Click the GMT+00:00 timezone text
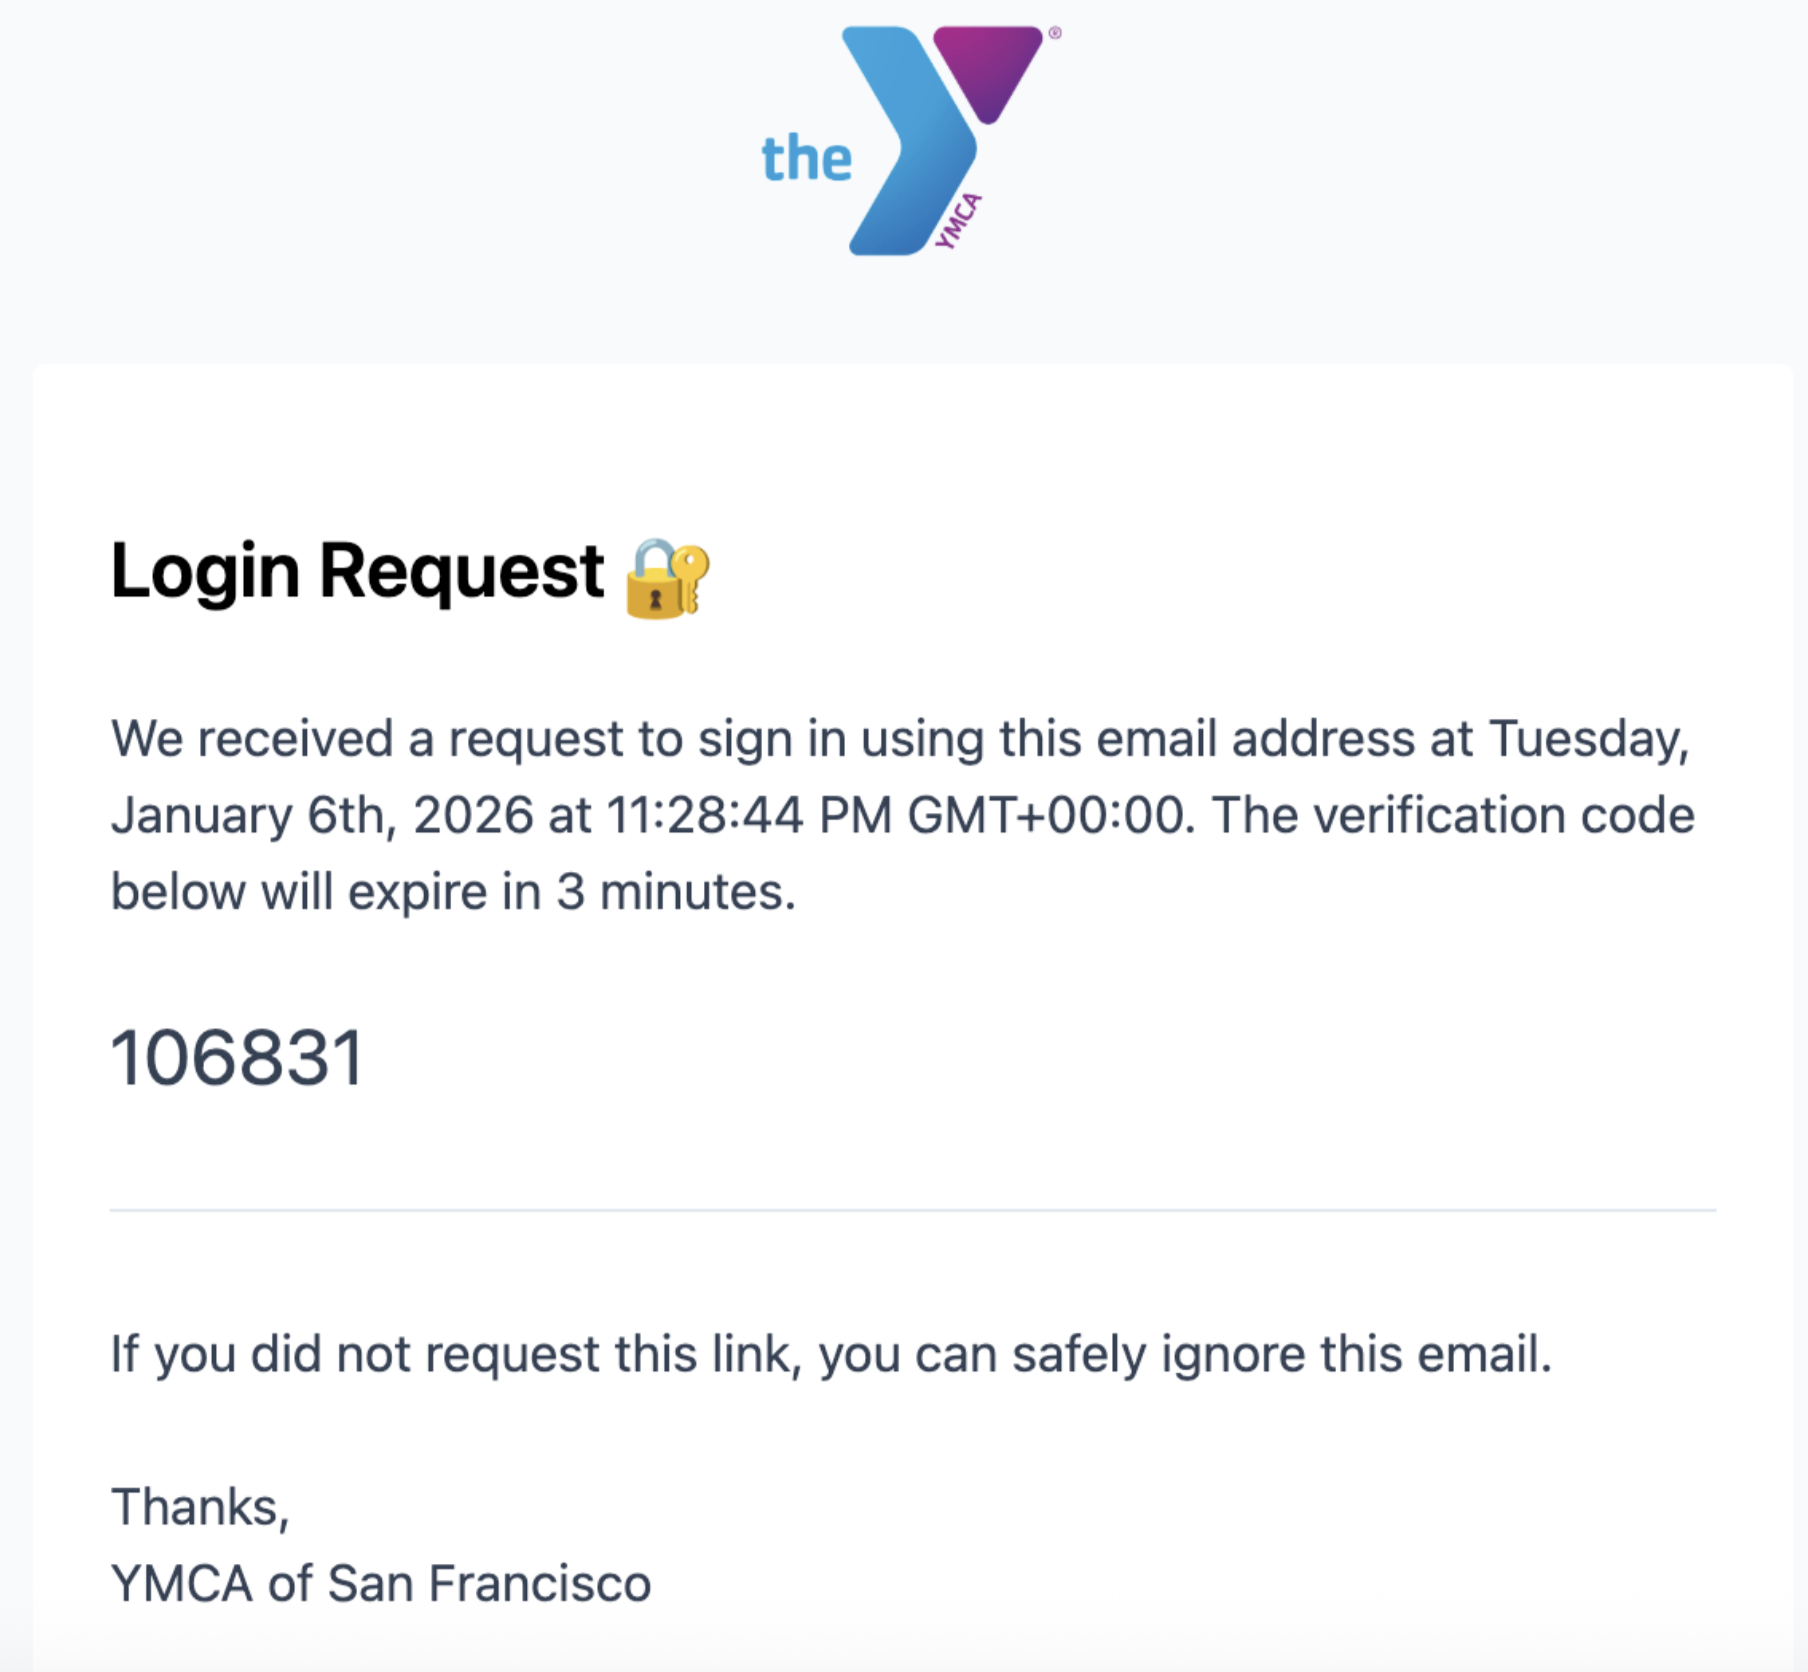The width and height of the screenshot is (1808, 1672). (1051, 815)
